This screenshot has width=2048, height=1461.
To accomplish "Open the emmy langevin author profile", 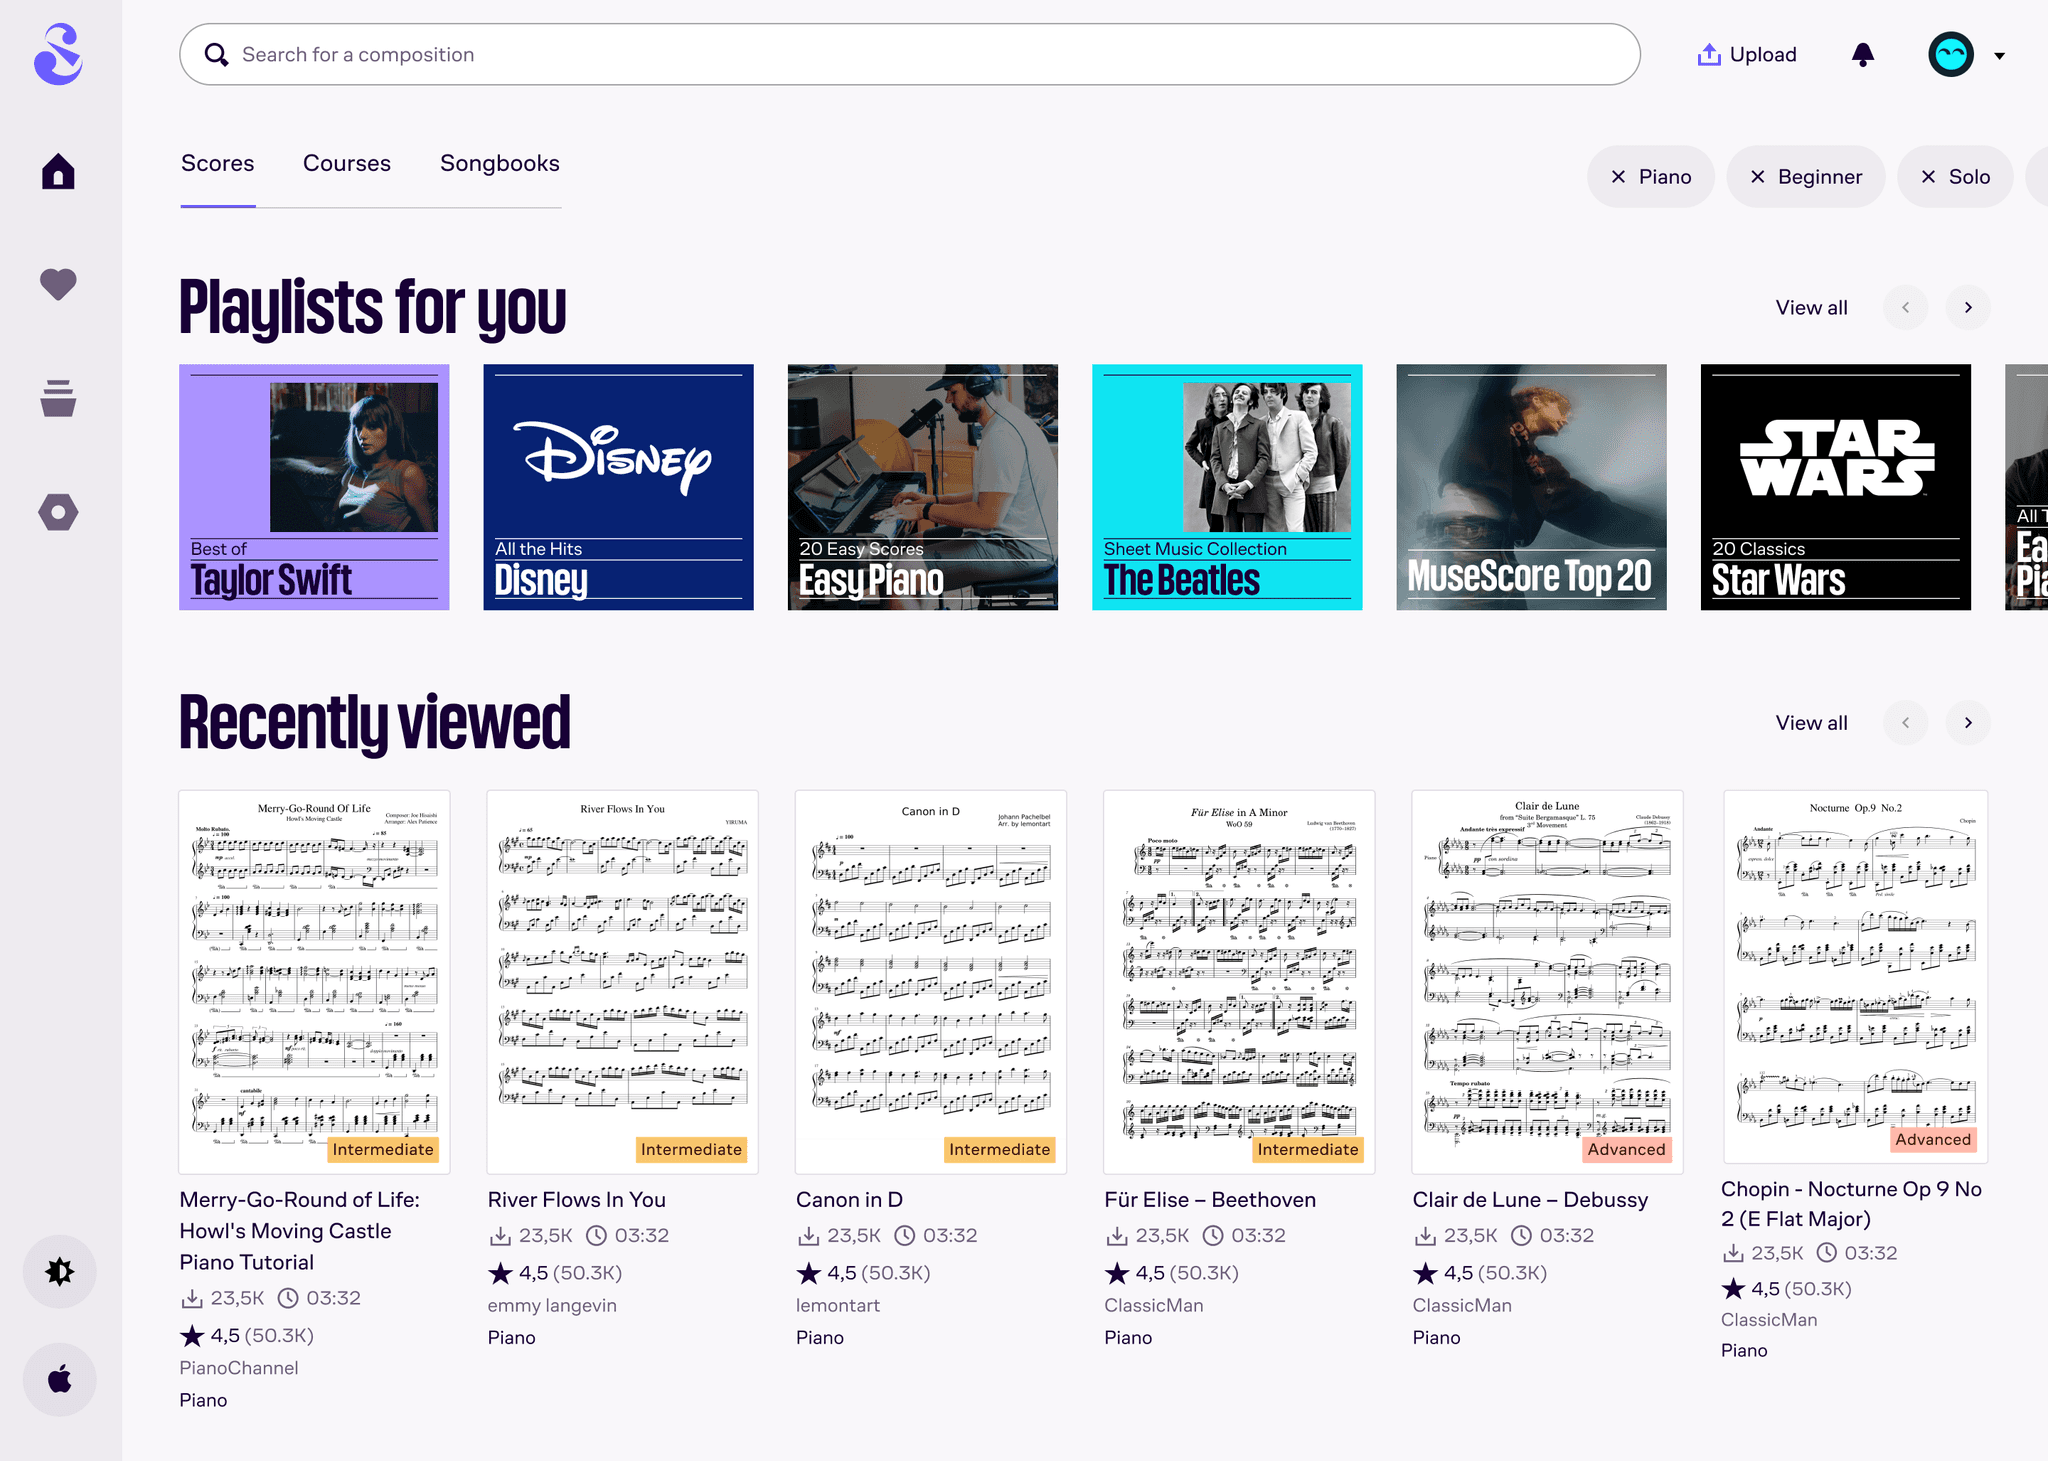I will pyautogui.click(x=552, y=1305).
